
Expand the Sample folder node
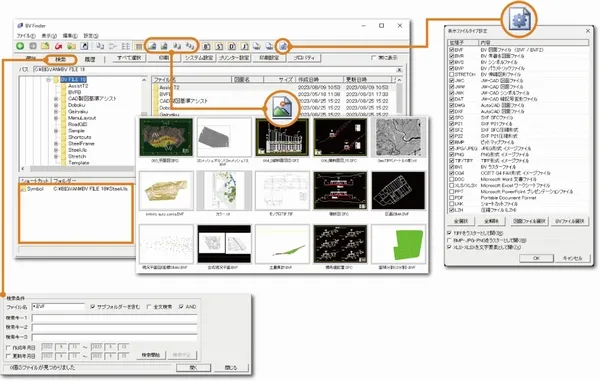coord(56,131)
